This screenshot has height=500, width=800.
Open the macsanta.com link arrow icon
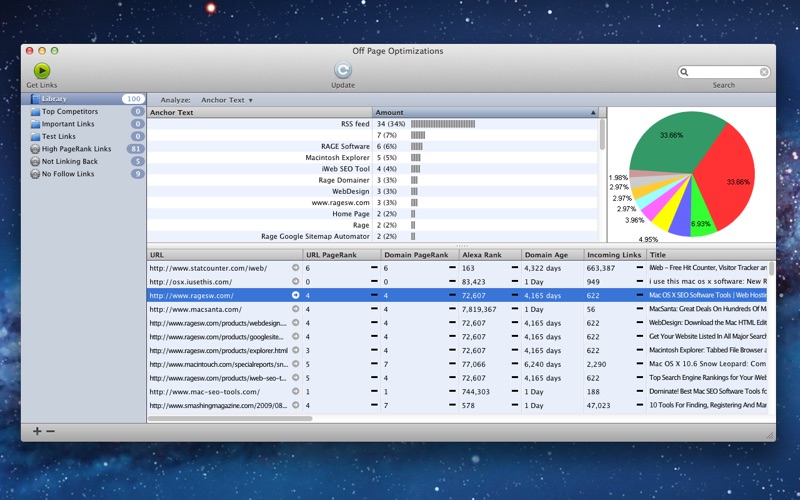(x=295, y=309)
